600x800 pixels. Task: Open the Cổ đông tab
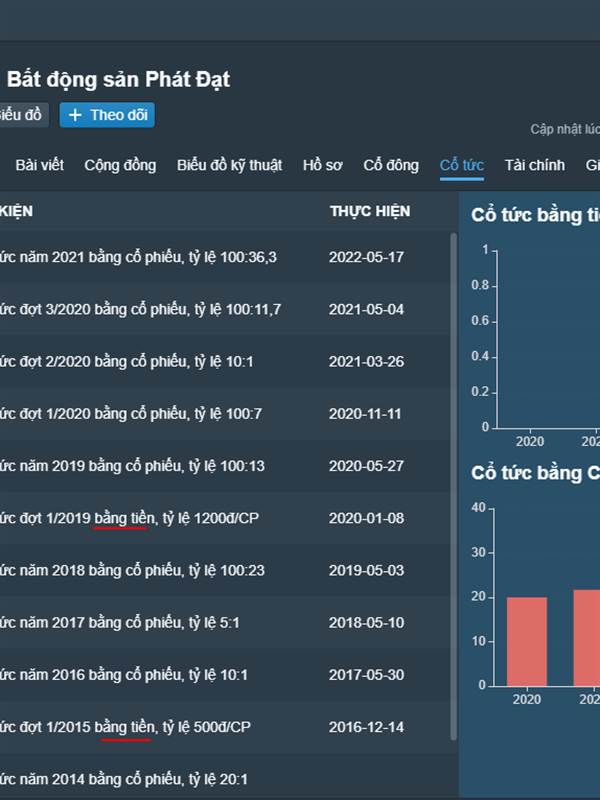(391, 165)
